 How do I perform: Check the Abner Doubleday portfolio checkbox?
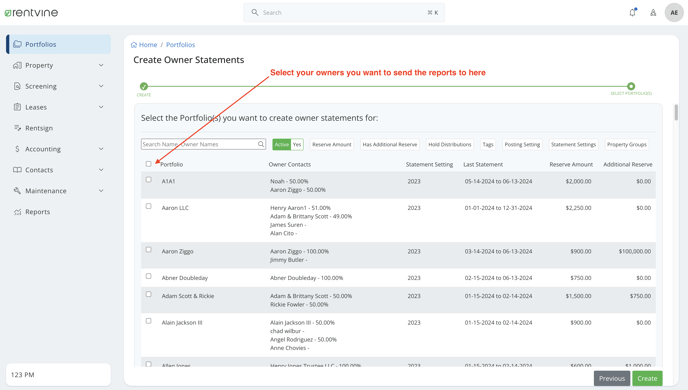point(148,276)
